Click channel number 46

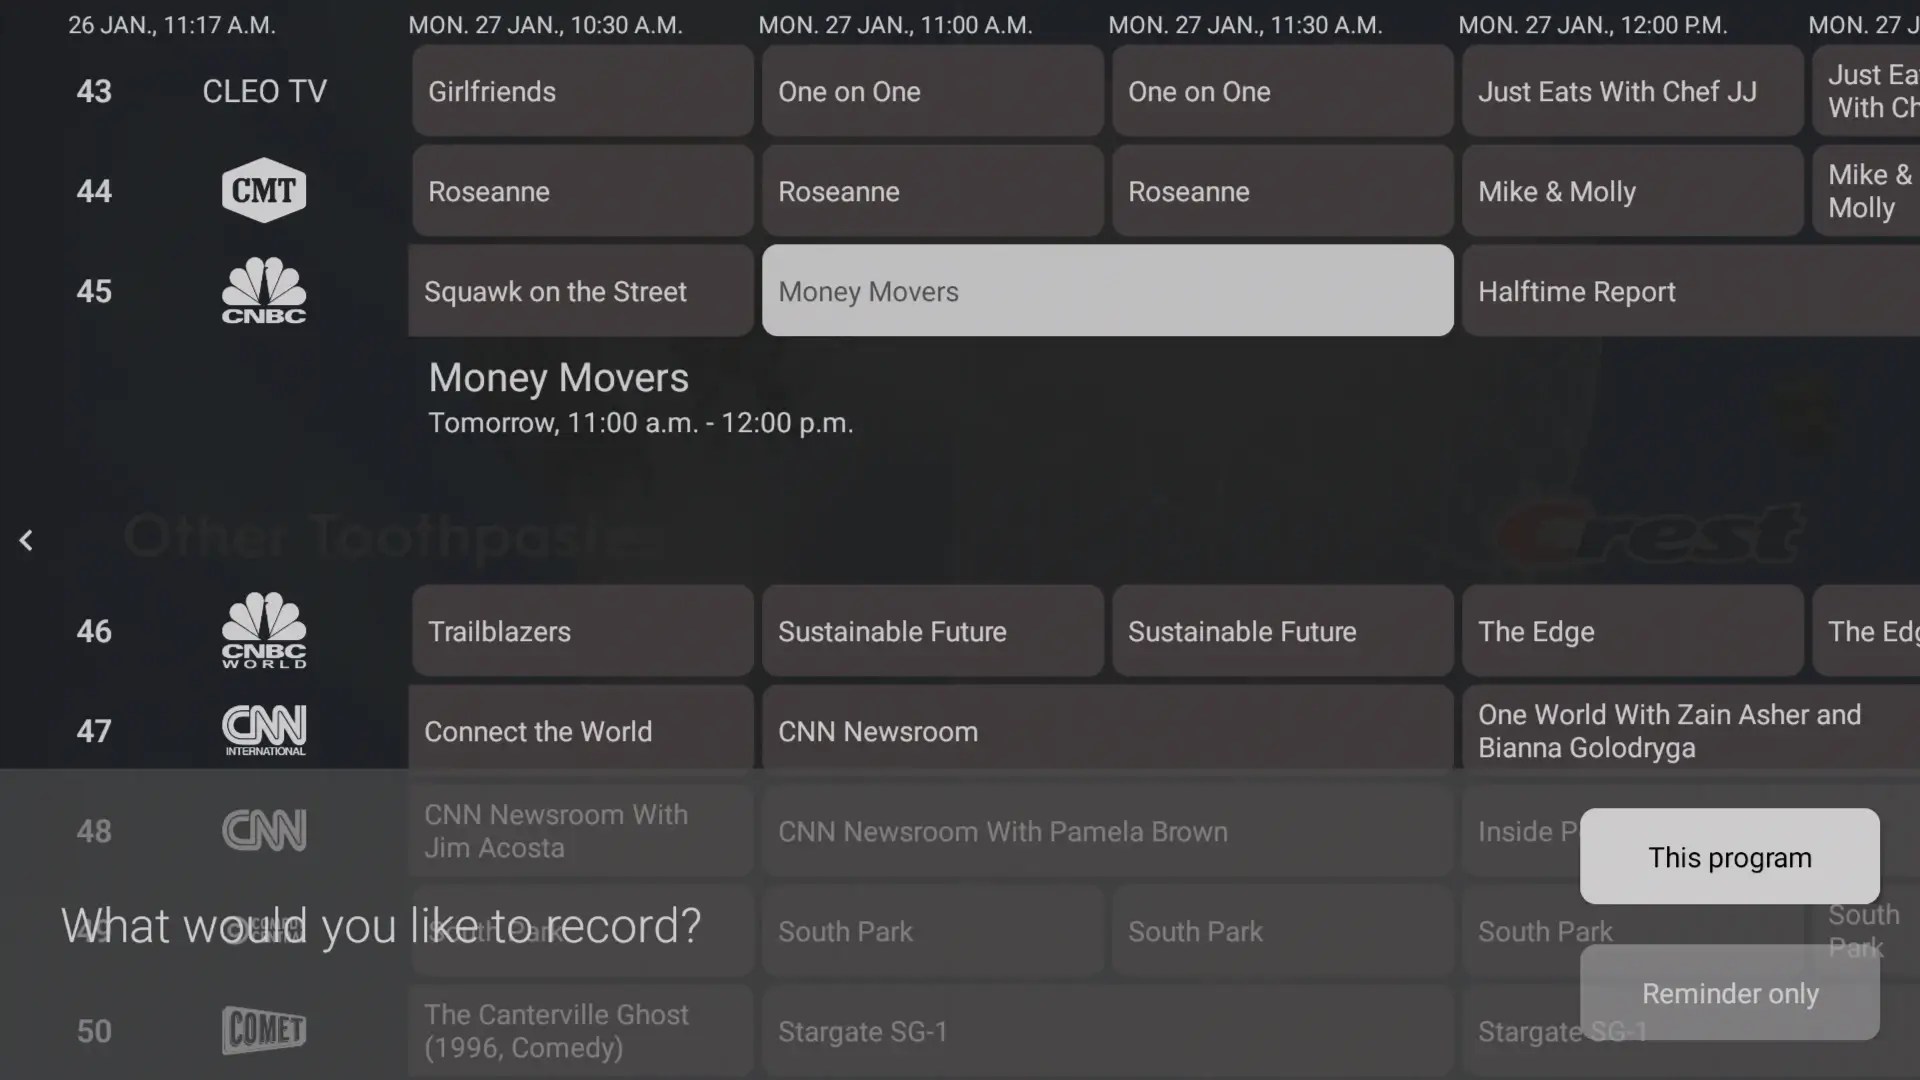94,631
